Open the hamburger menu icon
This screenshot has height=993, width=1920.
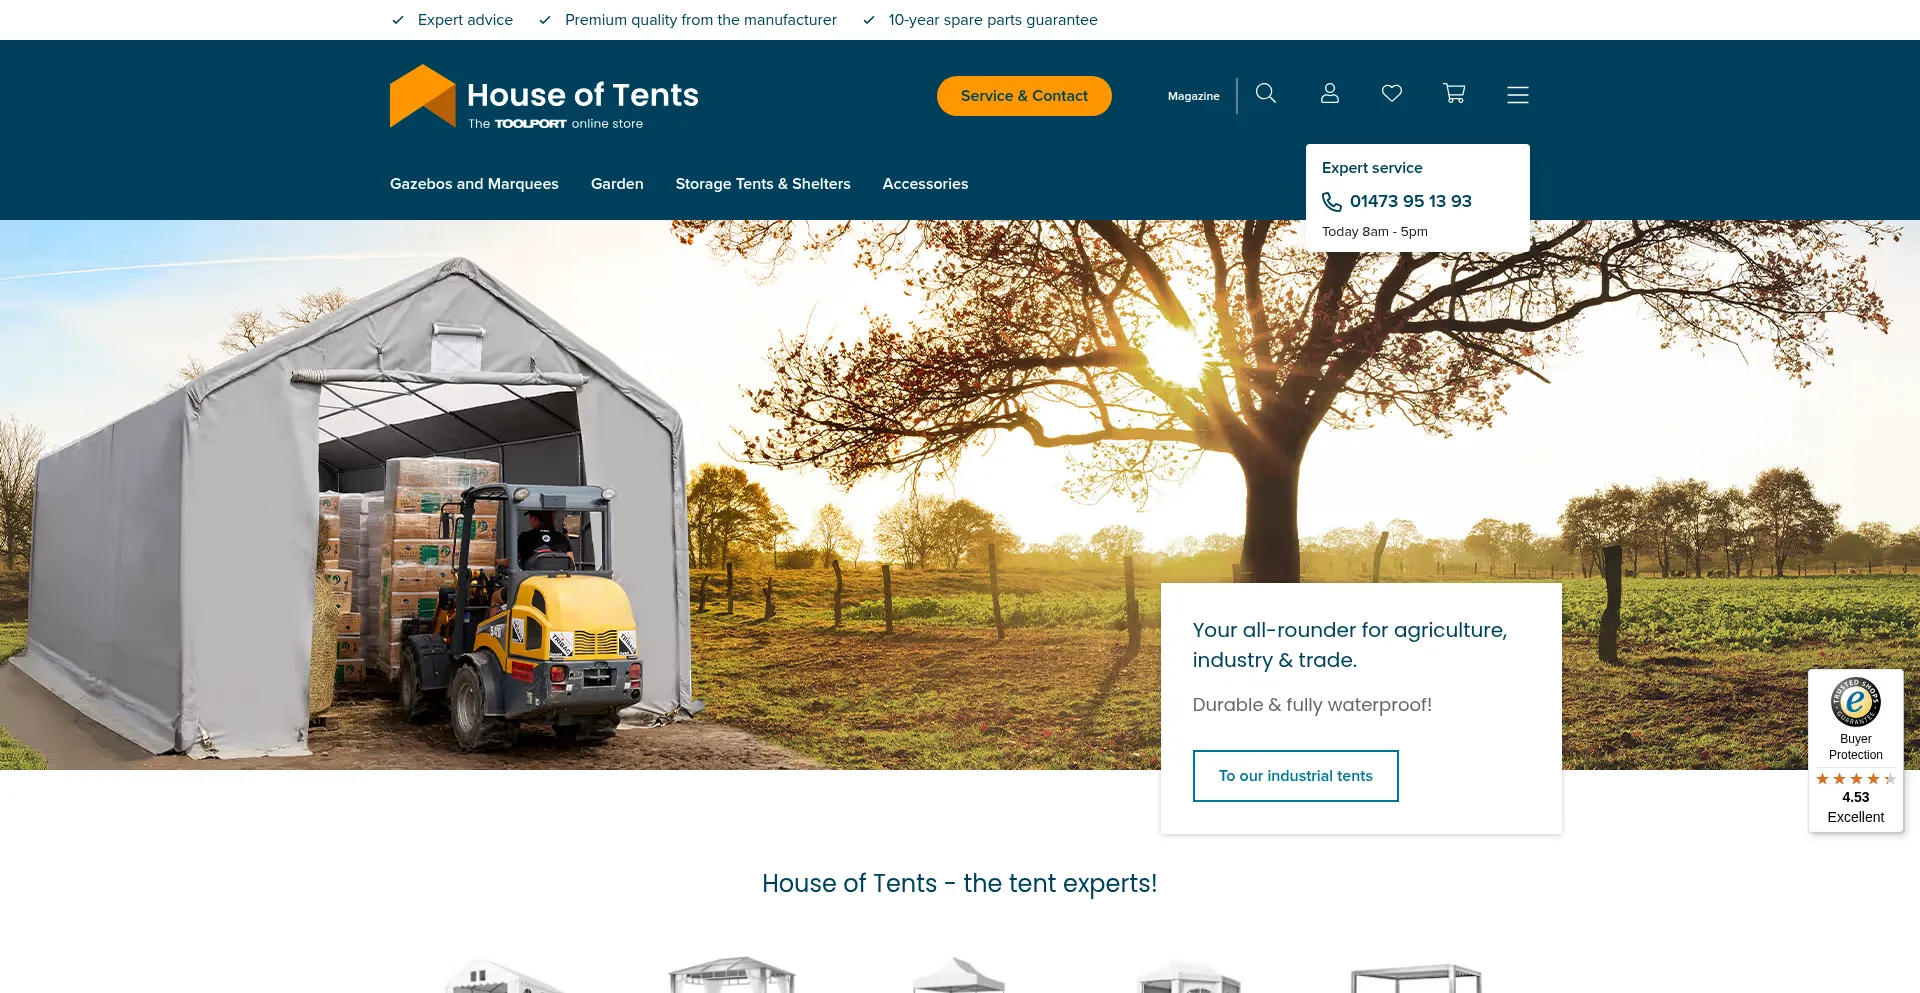click(1517, 95)
